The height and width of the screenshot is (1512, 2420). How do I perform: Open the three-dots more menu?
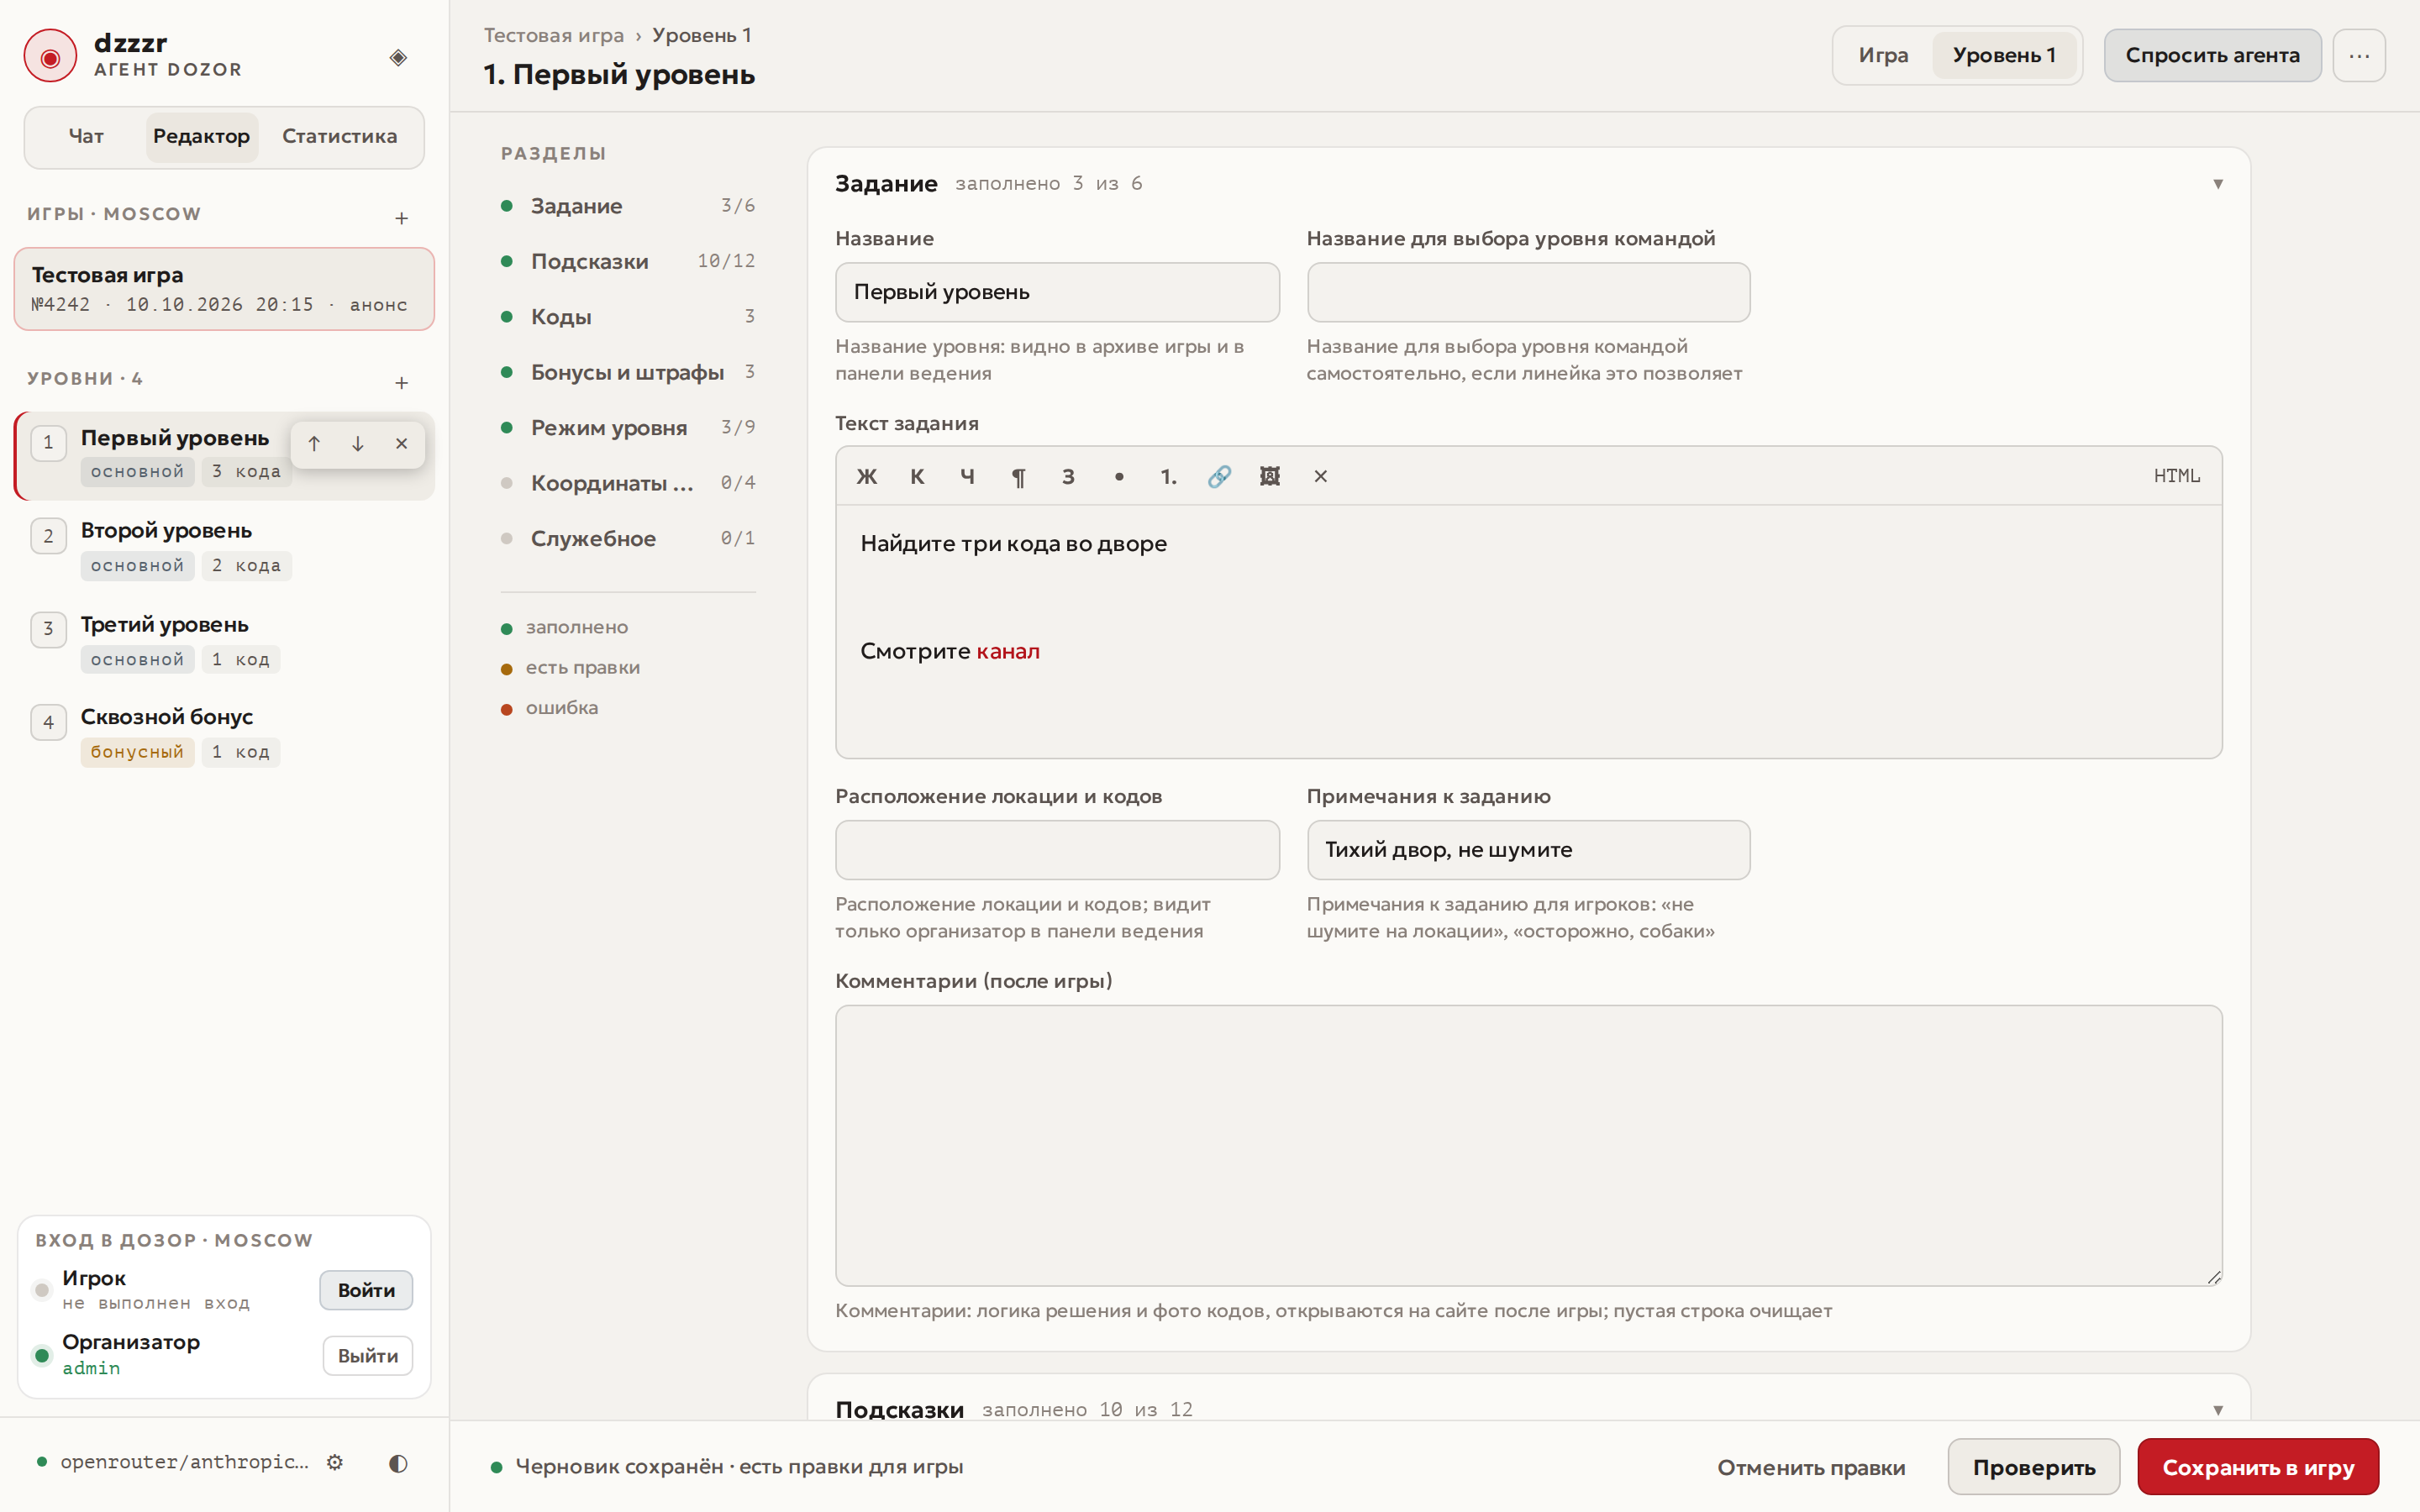[2359, 55]
